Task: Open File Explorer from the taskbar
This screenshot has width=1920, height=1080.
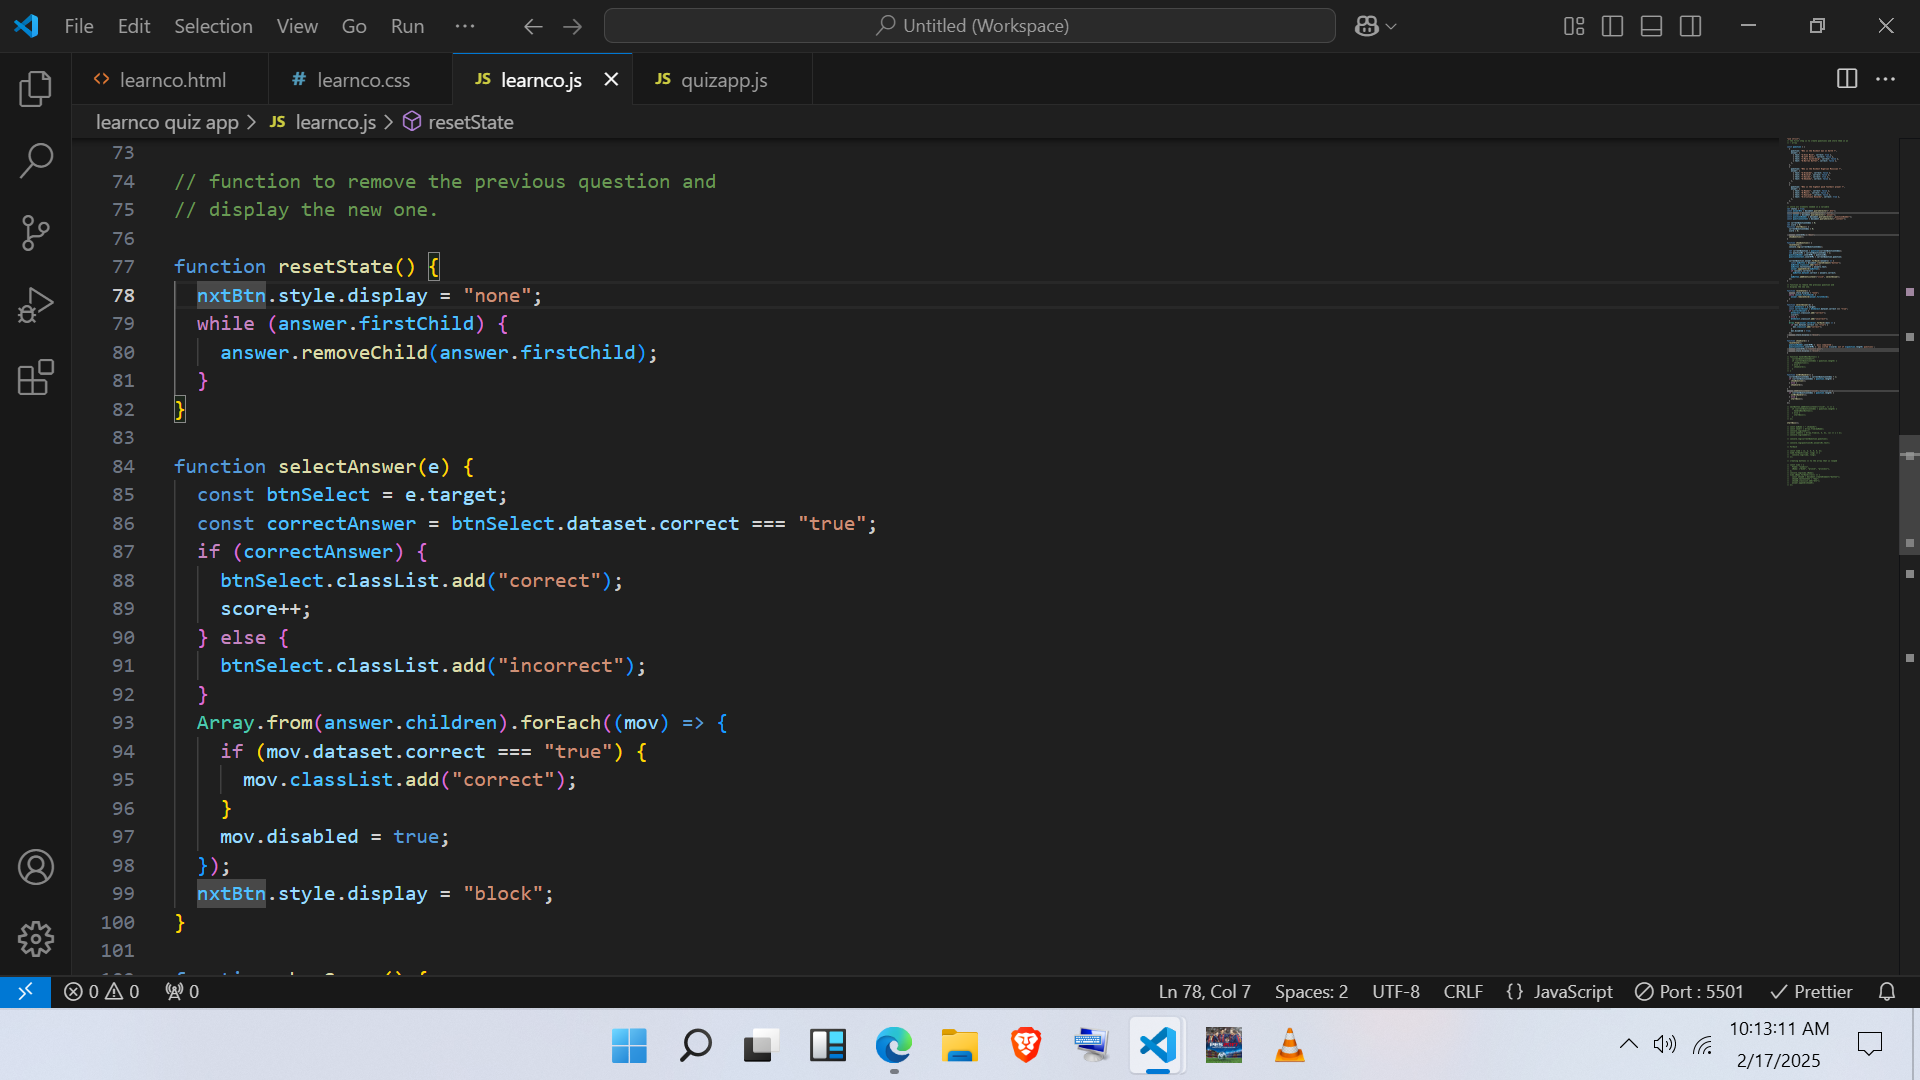Action: [959, 1046]
